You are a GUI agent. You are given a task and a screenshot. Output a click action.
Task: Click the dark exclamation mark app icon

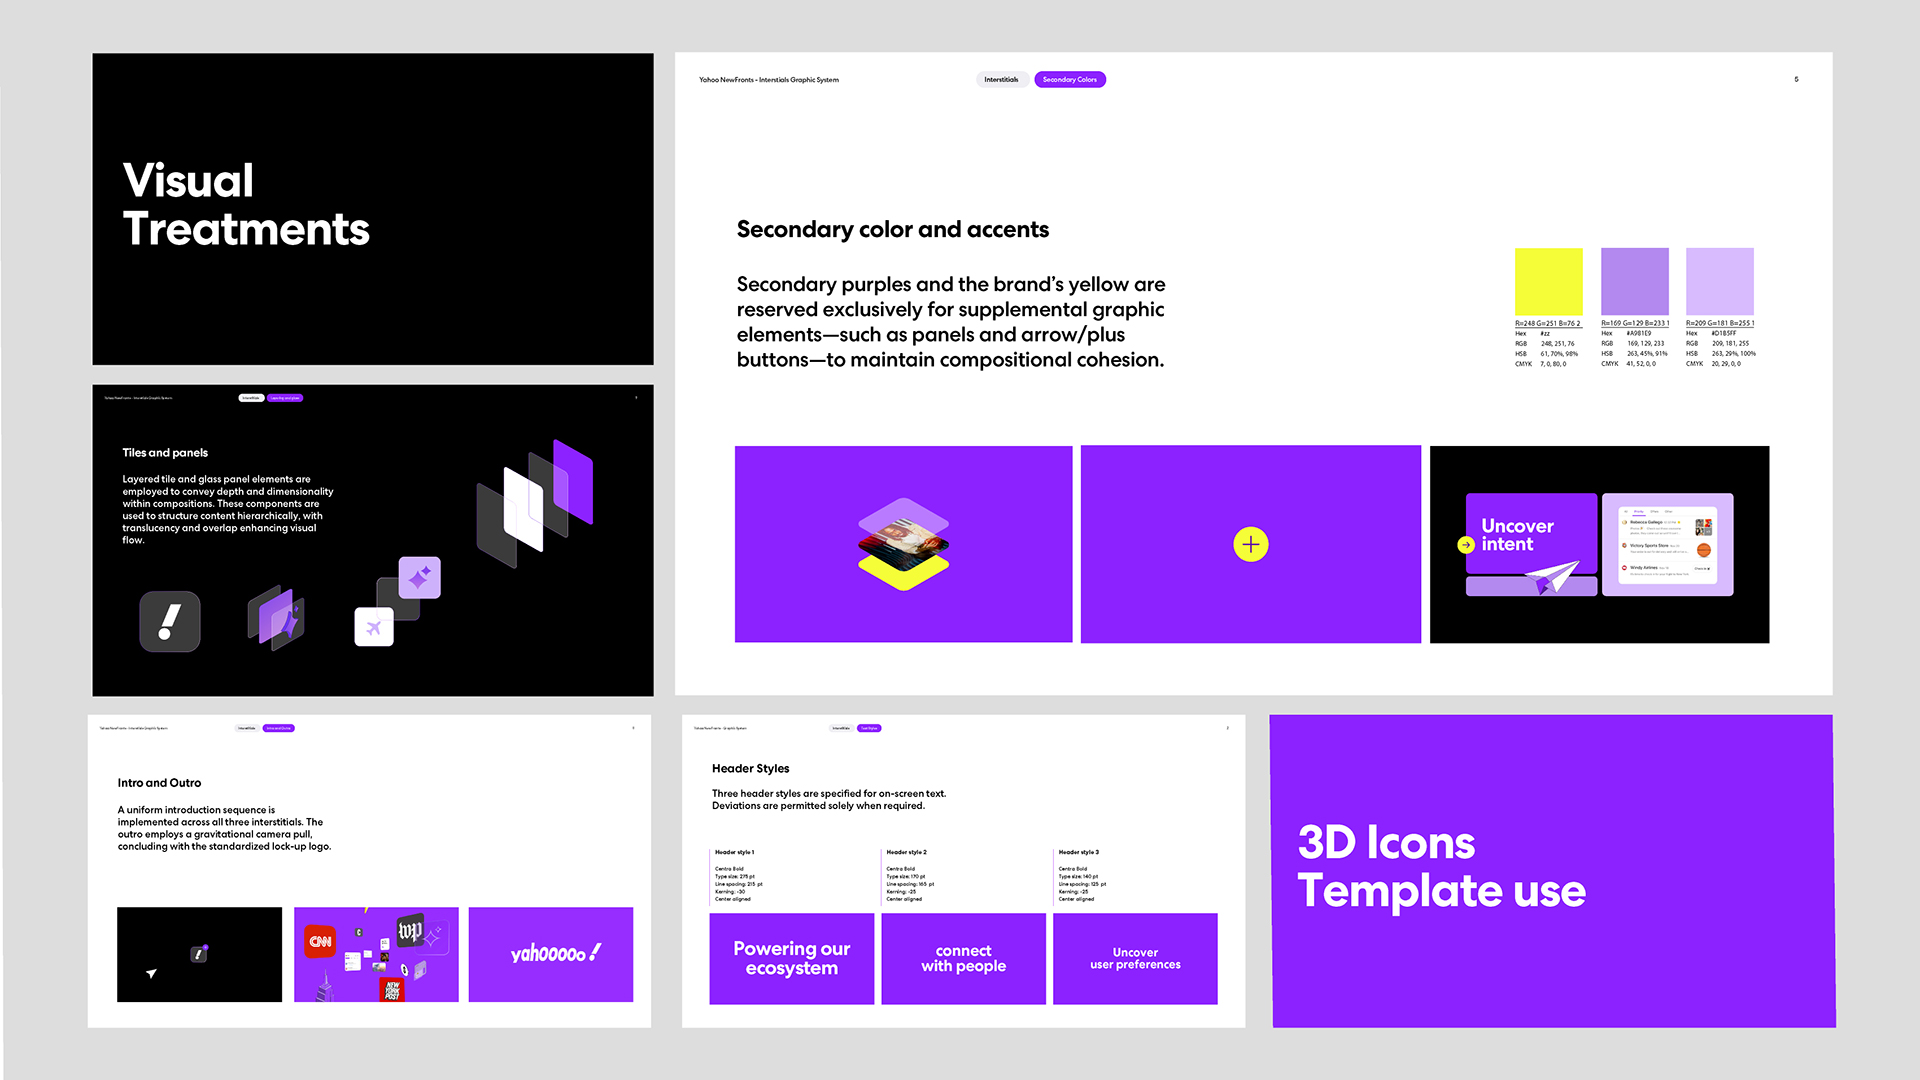(x=170, y=621)
